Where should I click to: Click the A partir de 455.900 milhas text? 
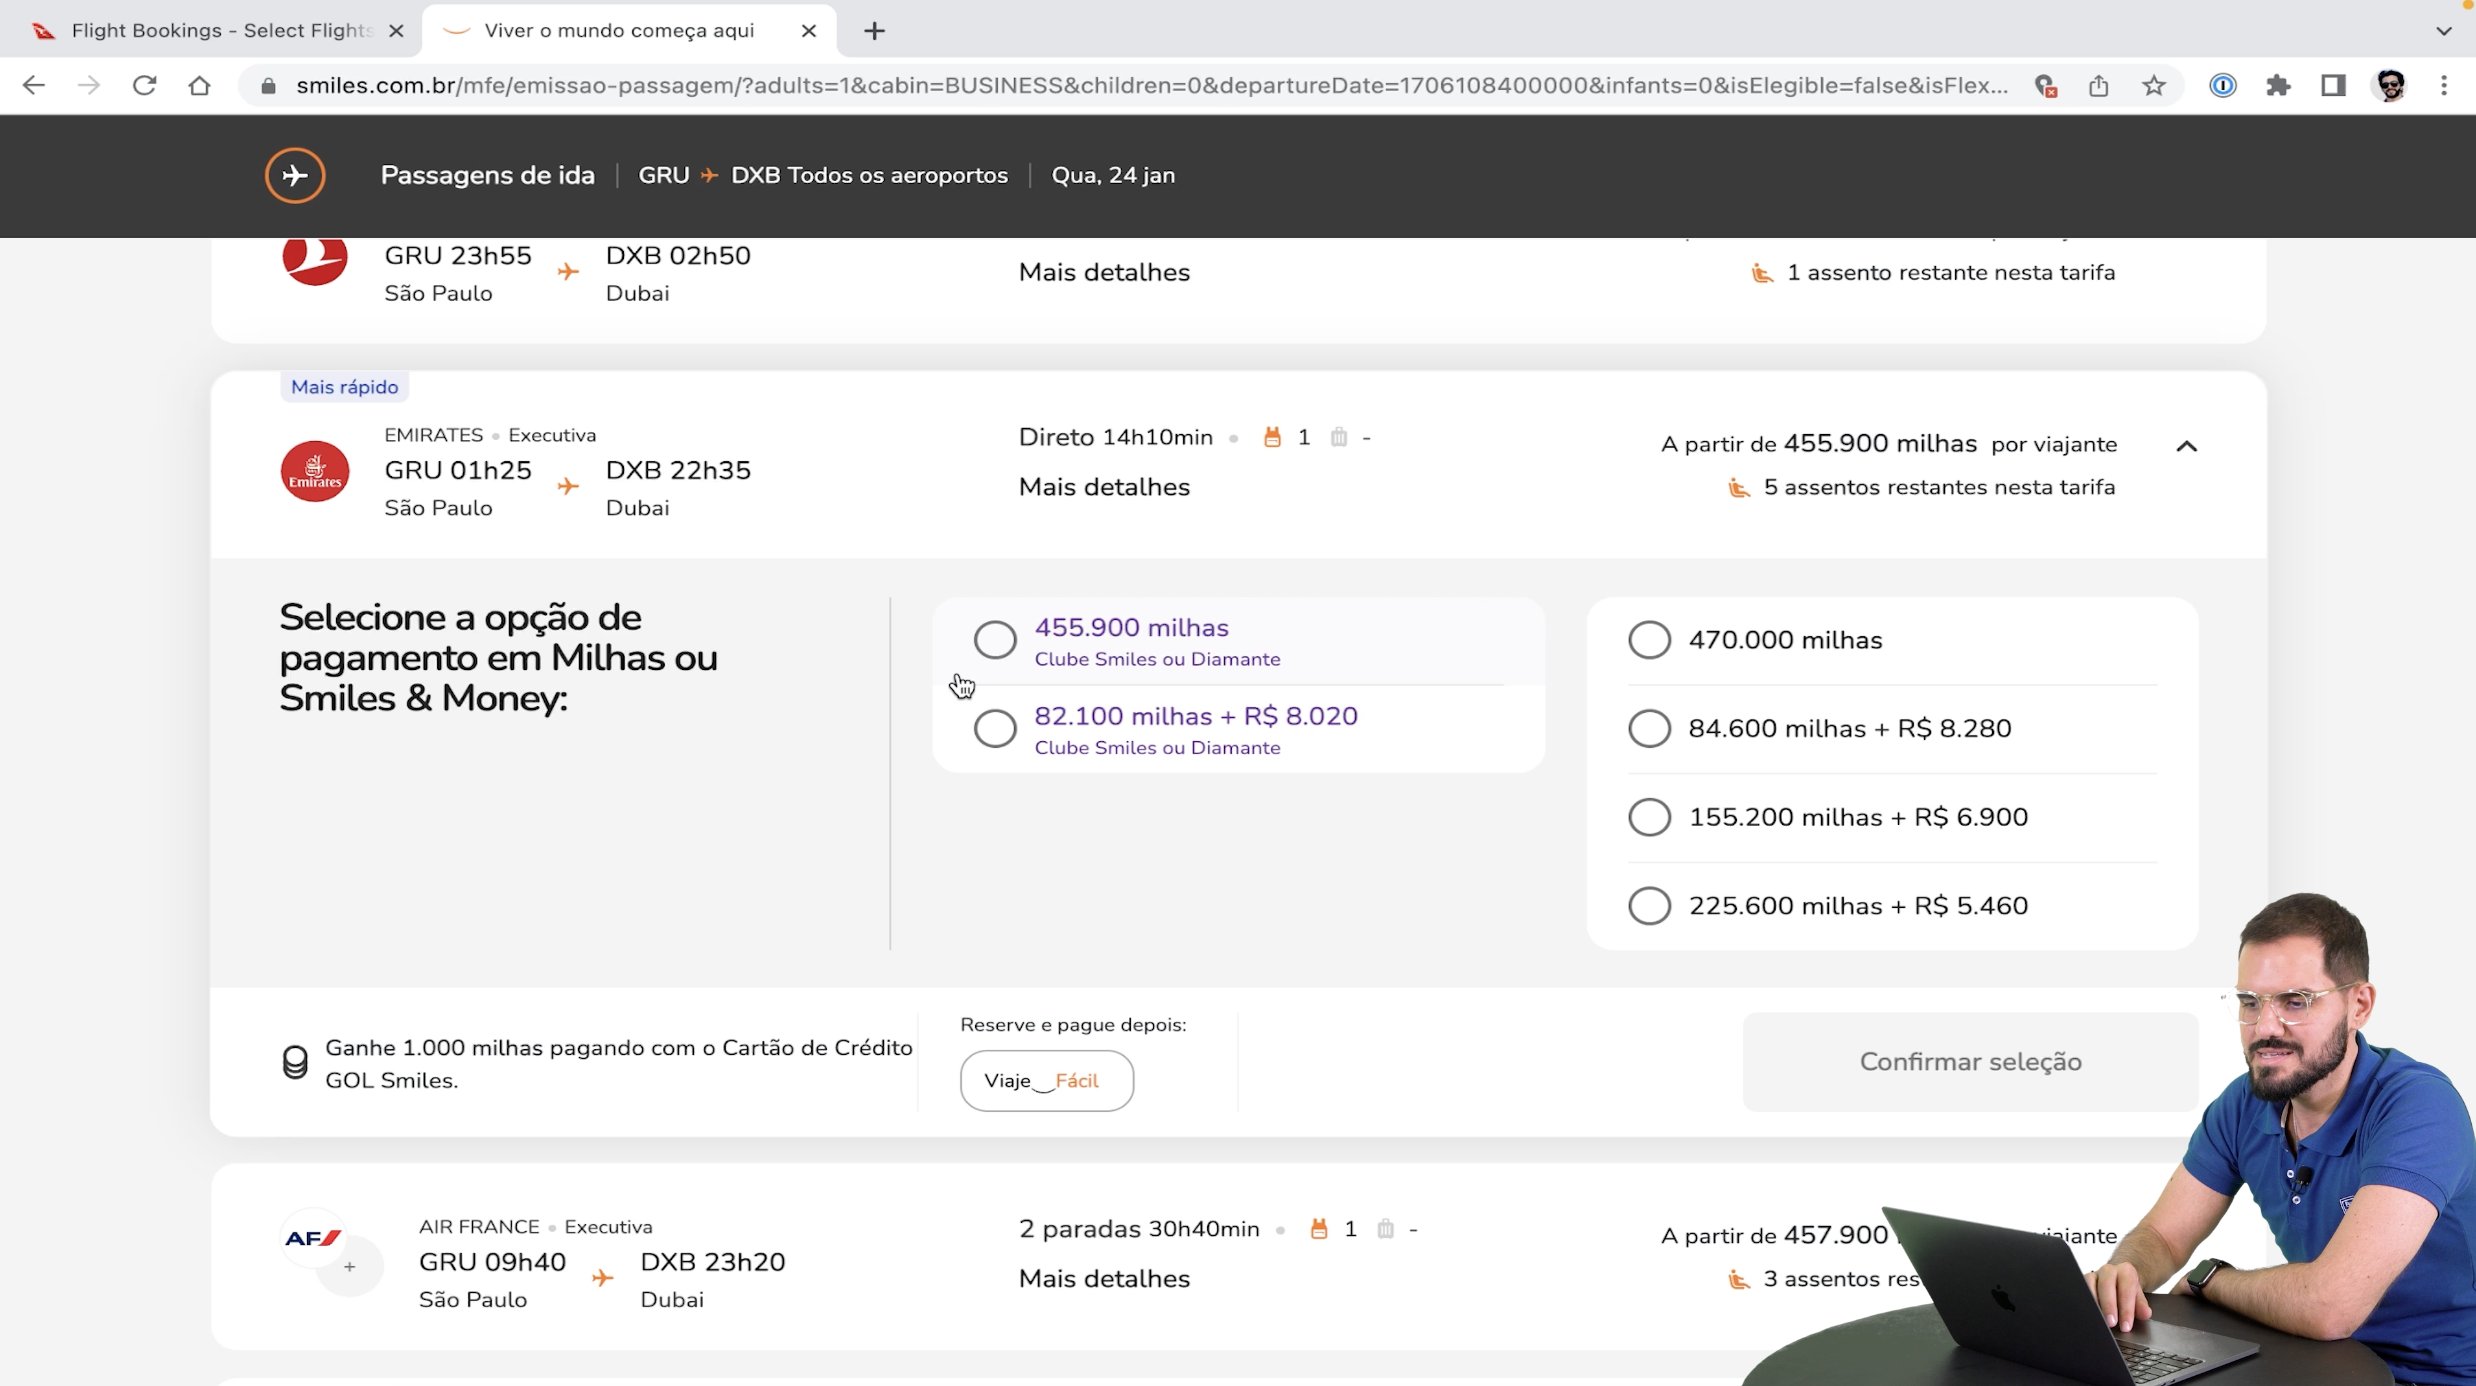(1819, 444)
